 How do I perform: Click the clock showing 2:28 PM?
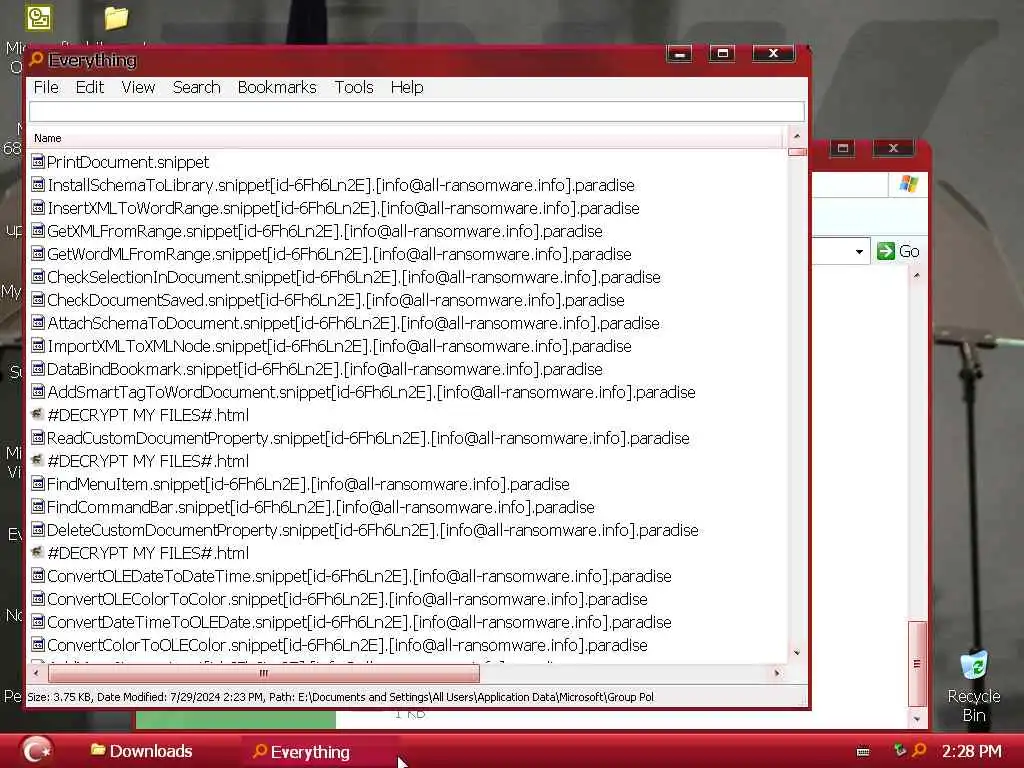point(972,751)
